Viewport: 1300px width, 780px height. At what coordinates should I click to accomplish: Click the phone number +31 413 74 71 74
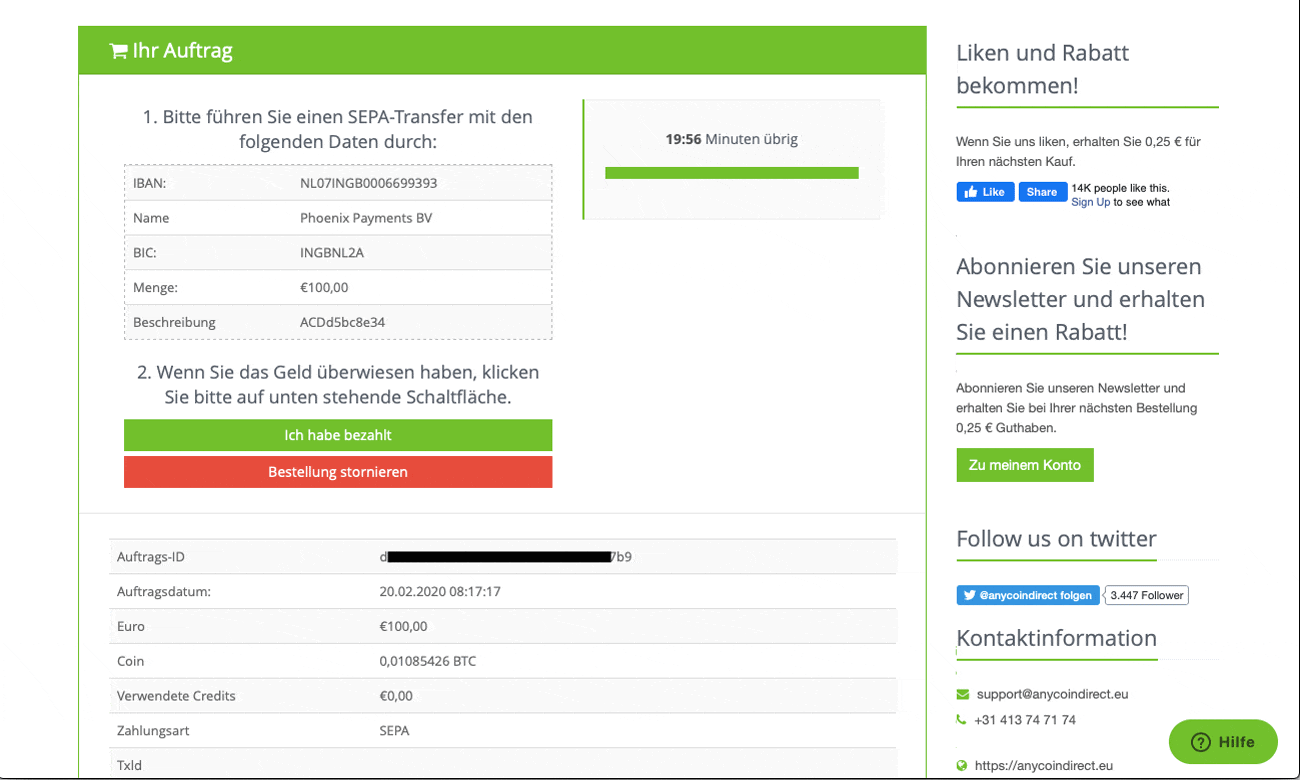click(x=1024, y=720)
